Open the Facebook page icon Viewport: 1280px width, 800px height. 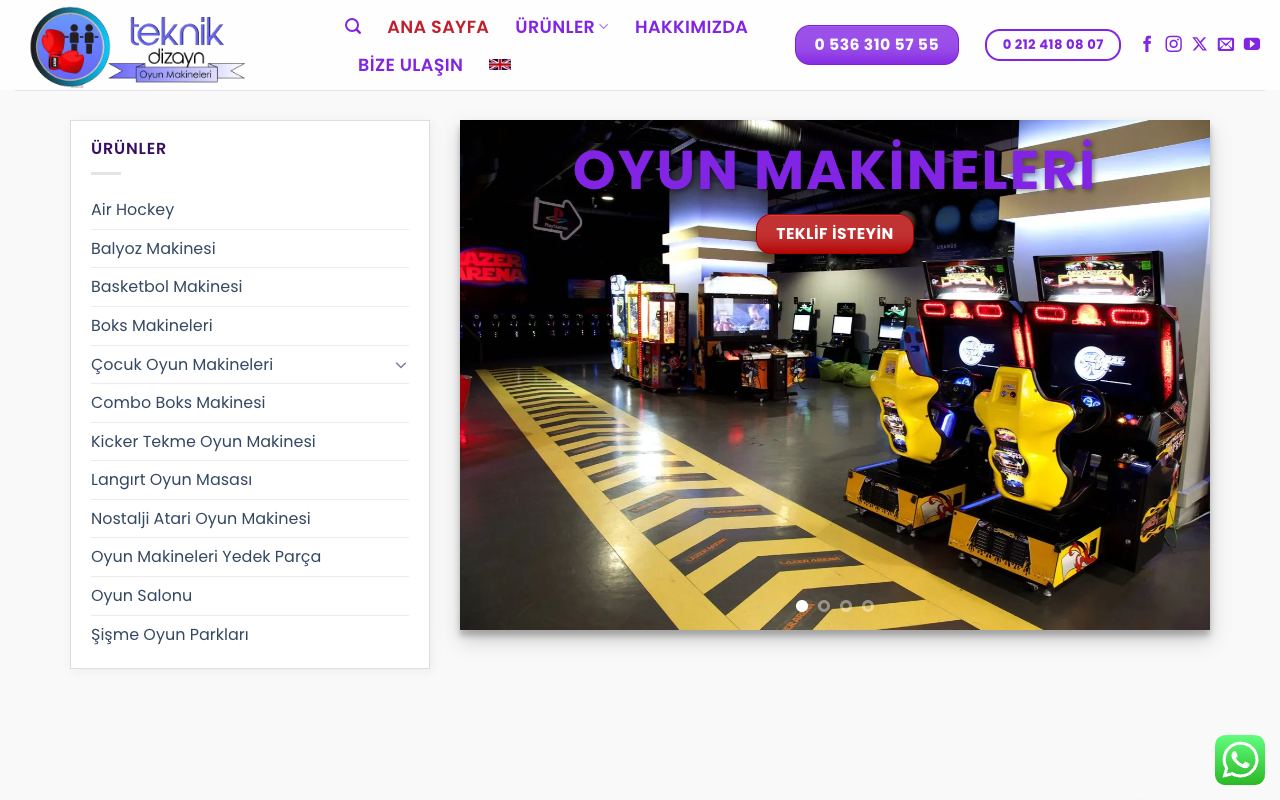[1147, 44]
